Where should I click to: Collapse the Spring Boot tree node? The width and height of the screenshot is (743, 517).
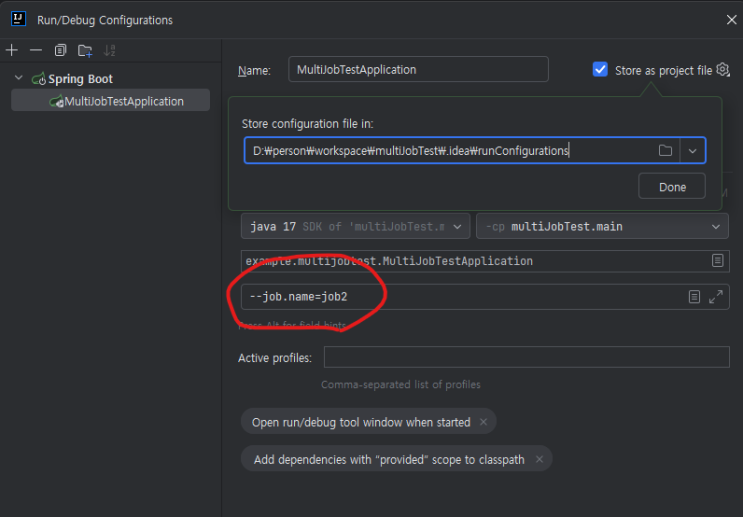(x=18, y=79)
